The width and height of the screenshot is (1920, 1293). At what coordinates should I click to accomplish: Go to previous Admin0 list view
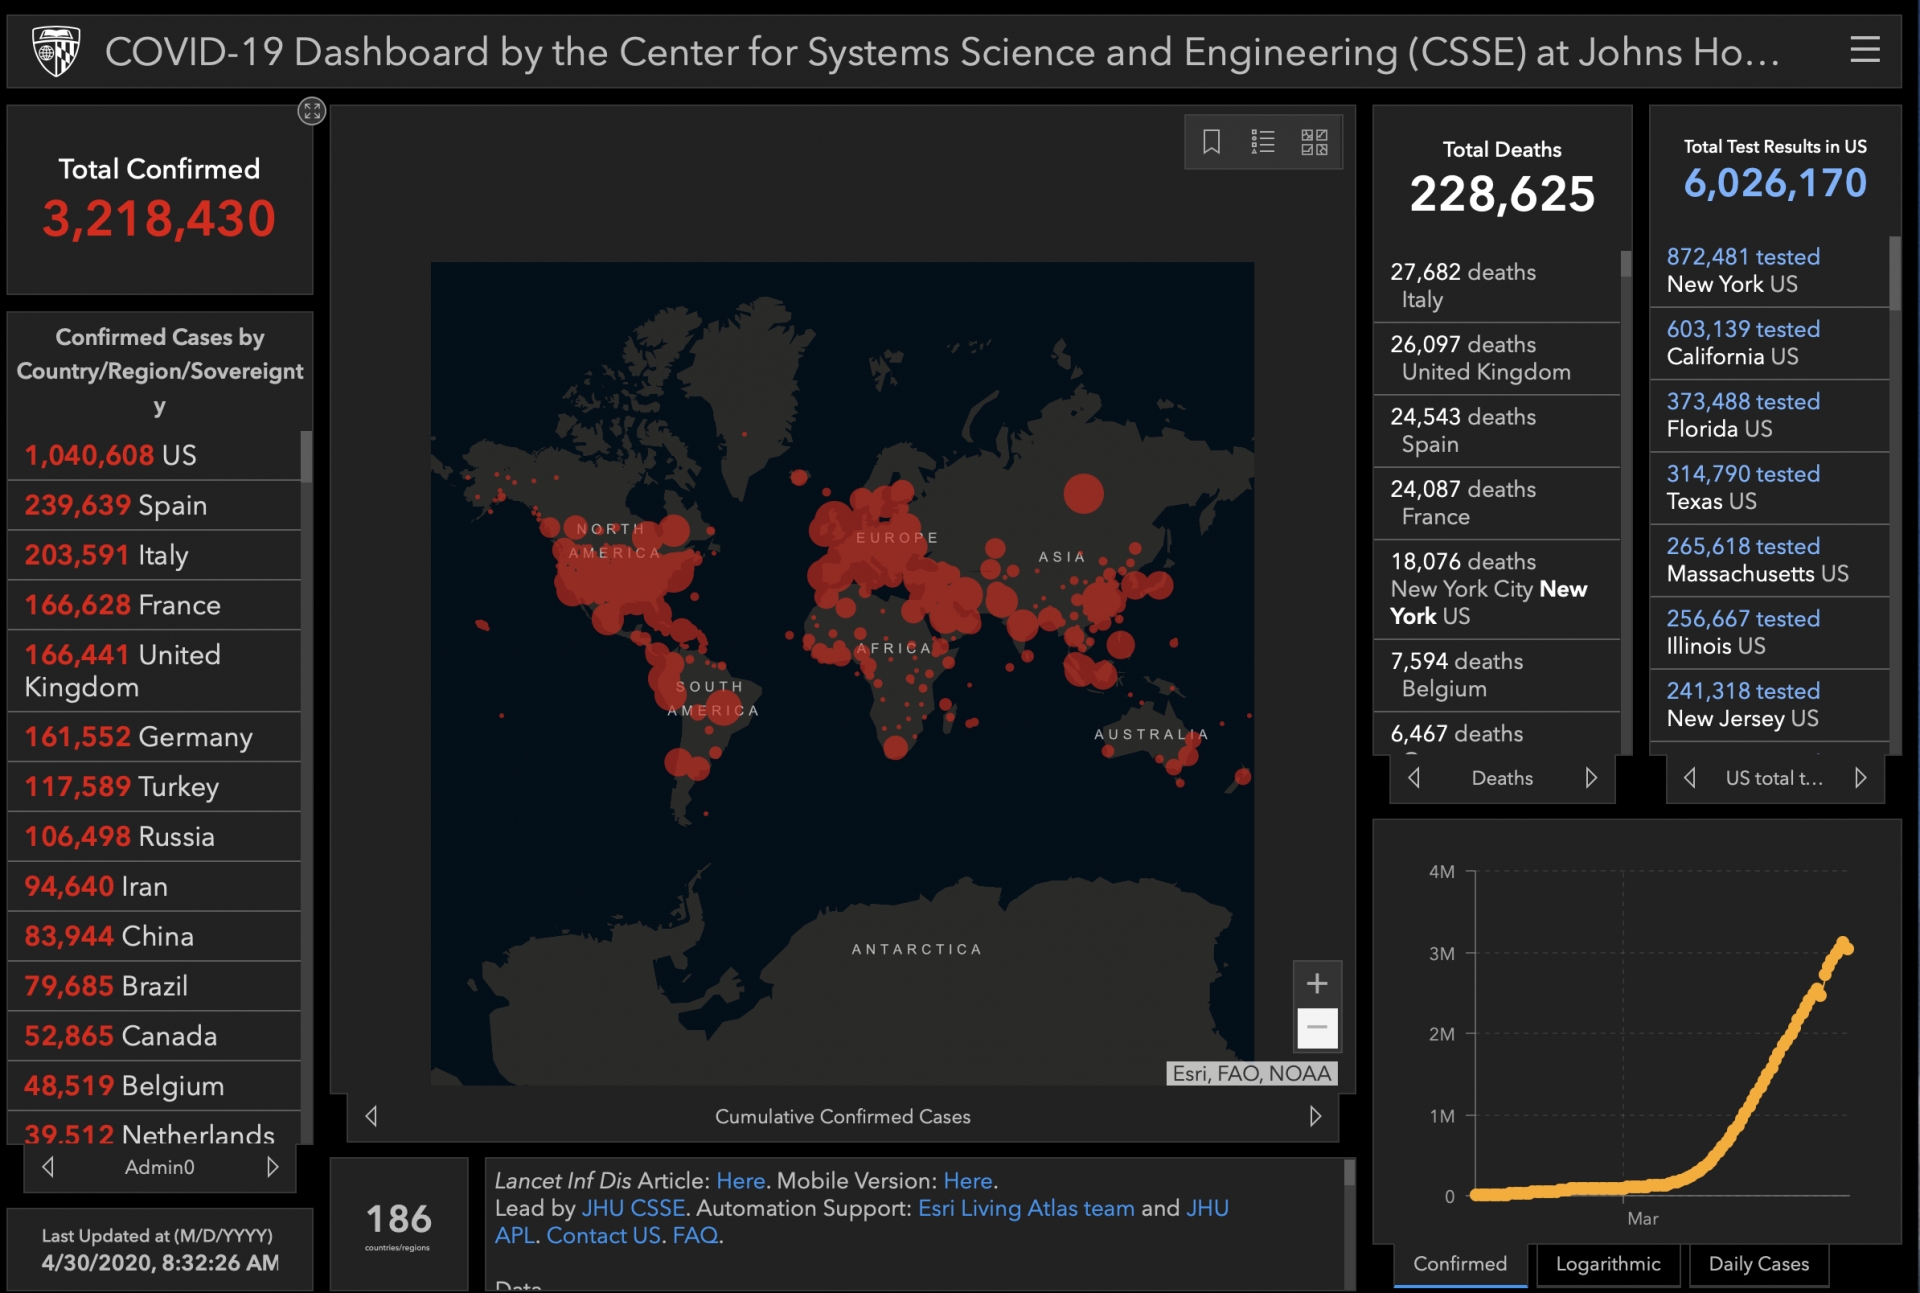coord(48,1167)
